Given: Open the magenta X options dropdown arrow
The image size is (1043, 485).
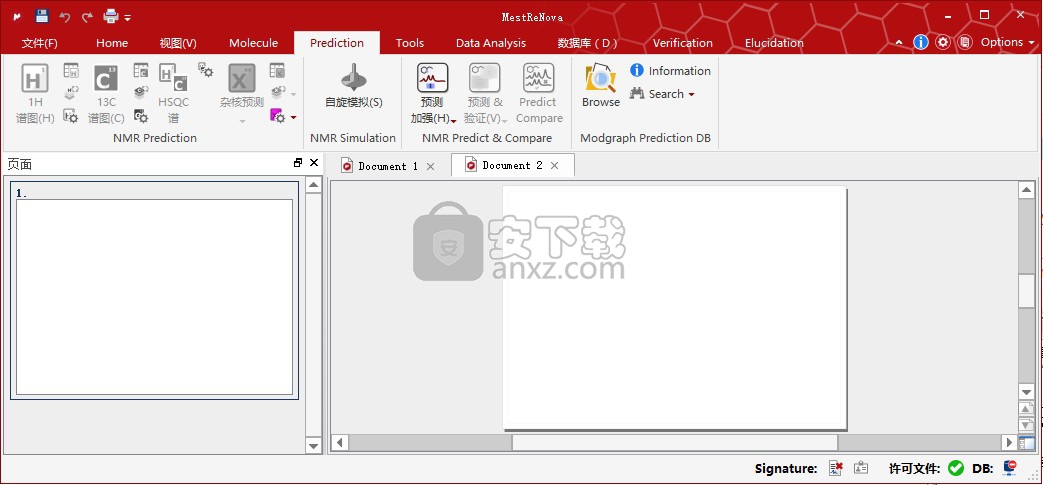Looking at the screenshot, I should (x=294, y=117).
